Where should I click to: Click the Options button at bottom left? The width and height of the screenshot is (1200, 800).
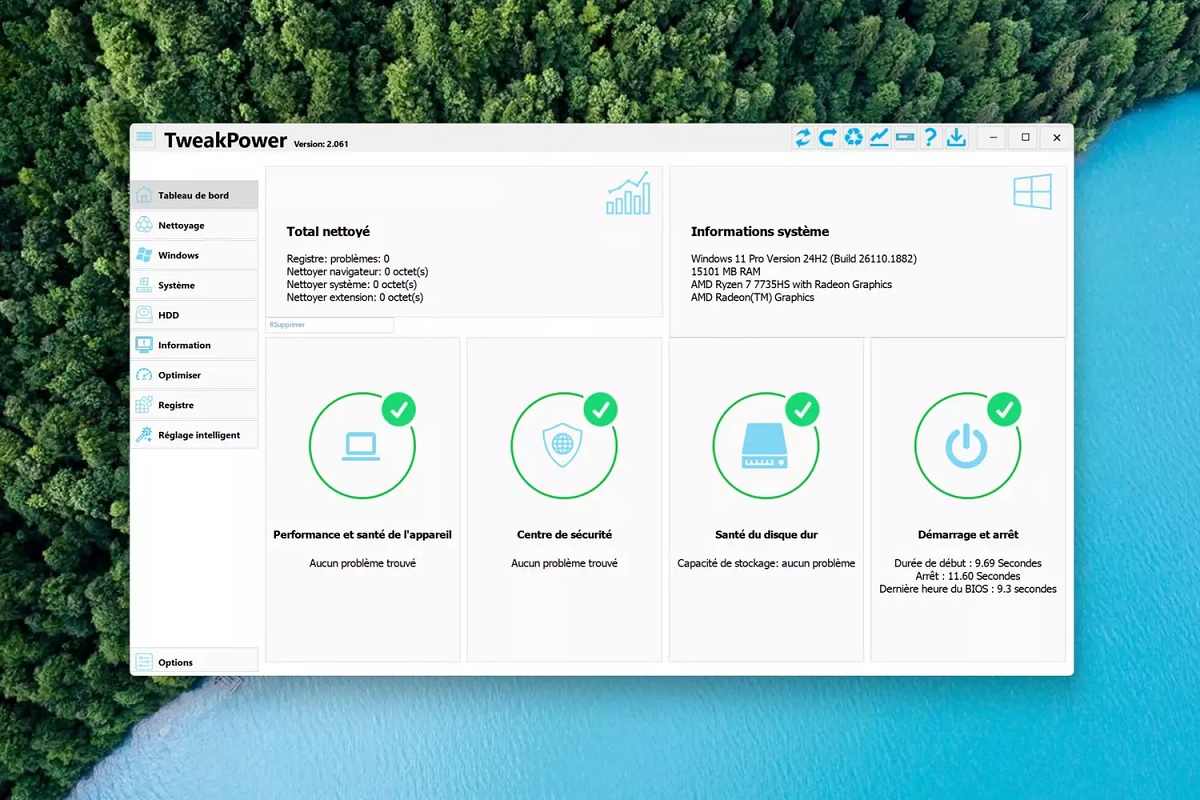click(x=194, y=661)
